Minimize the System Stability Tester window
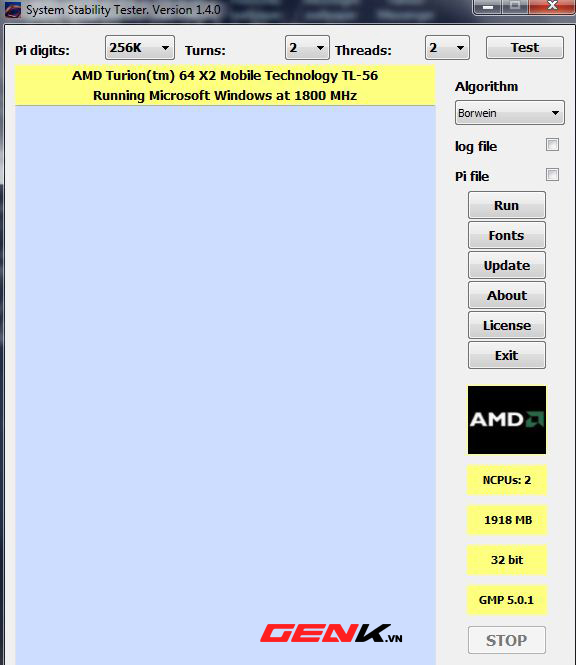 point(488,7)
